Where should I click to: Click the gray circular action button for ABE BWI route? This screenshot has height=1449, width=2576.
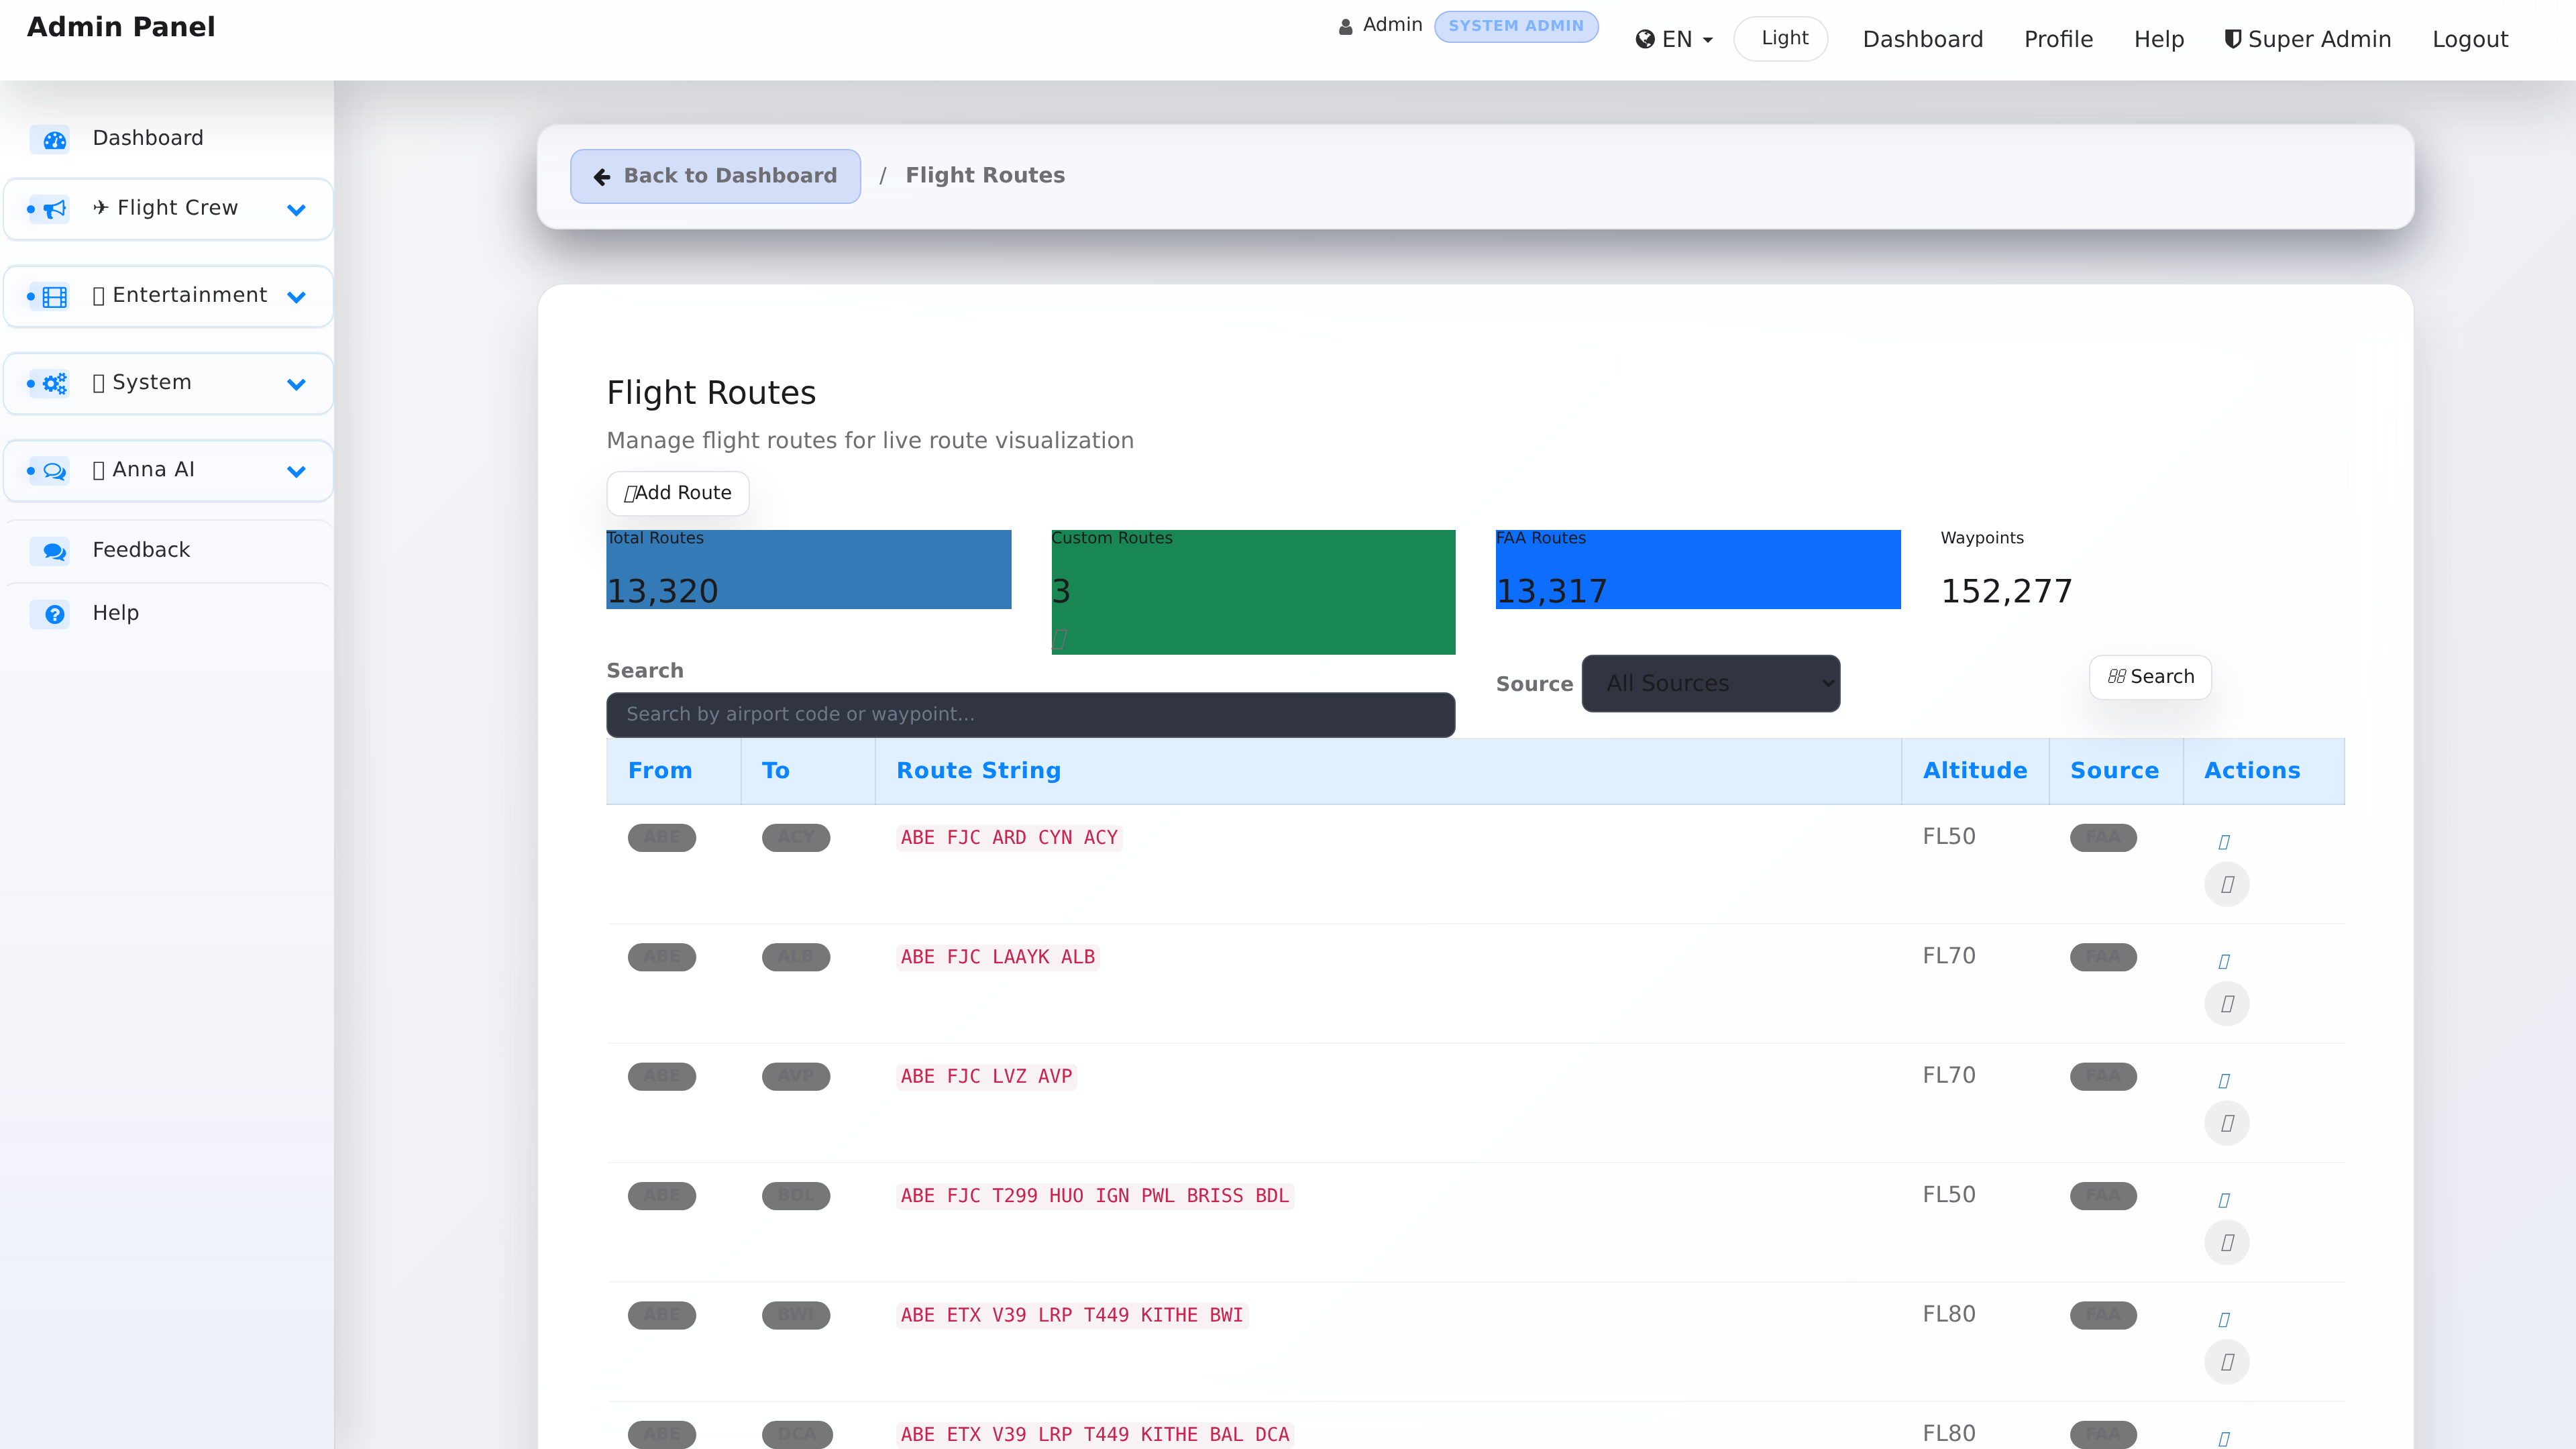(2227, 1362)
